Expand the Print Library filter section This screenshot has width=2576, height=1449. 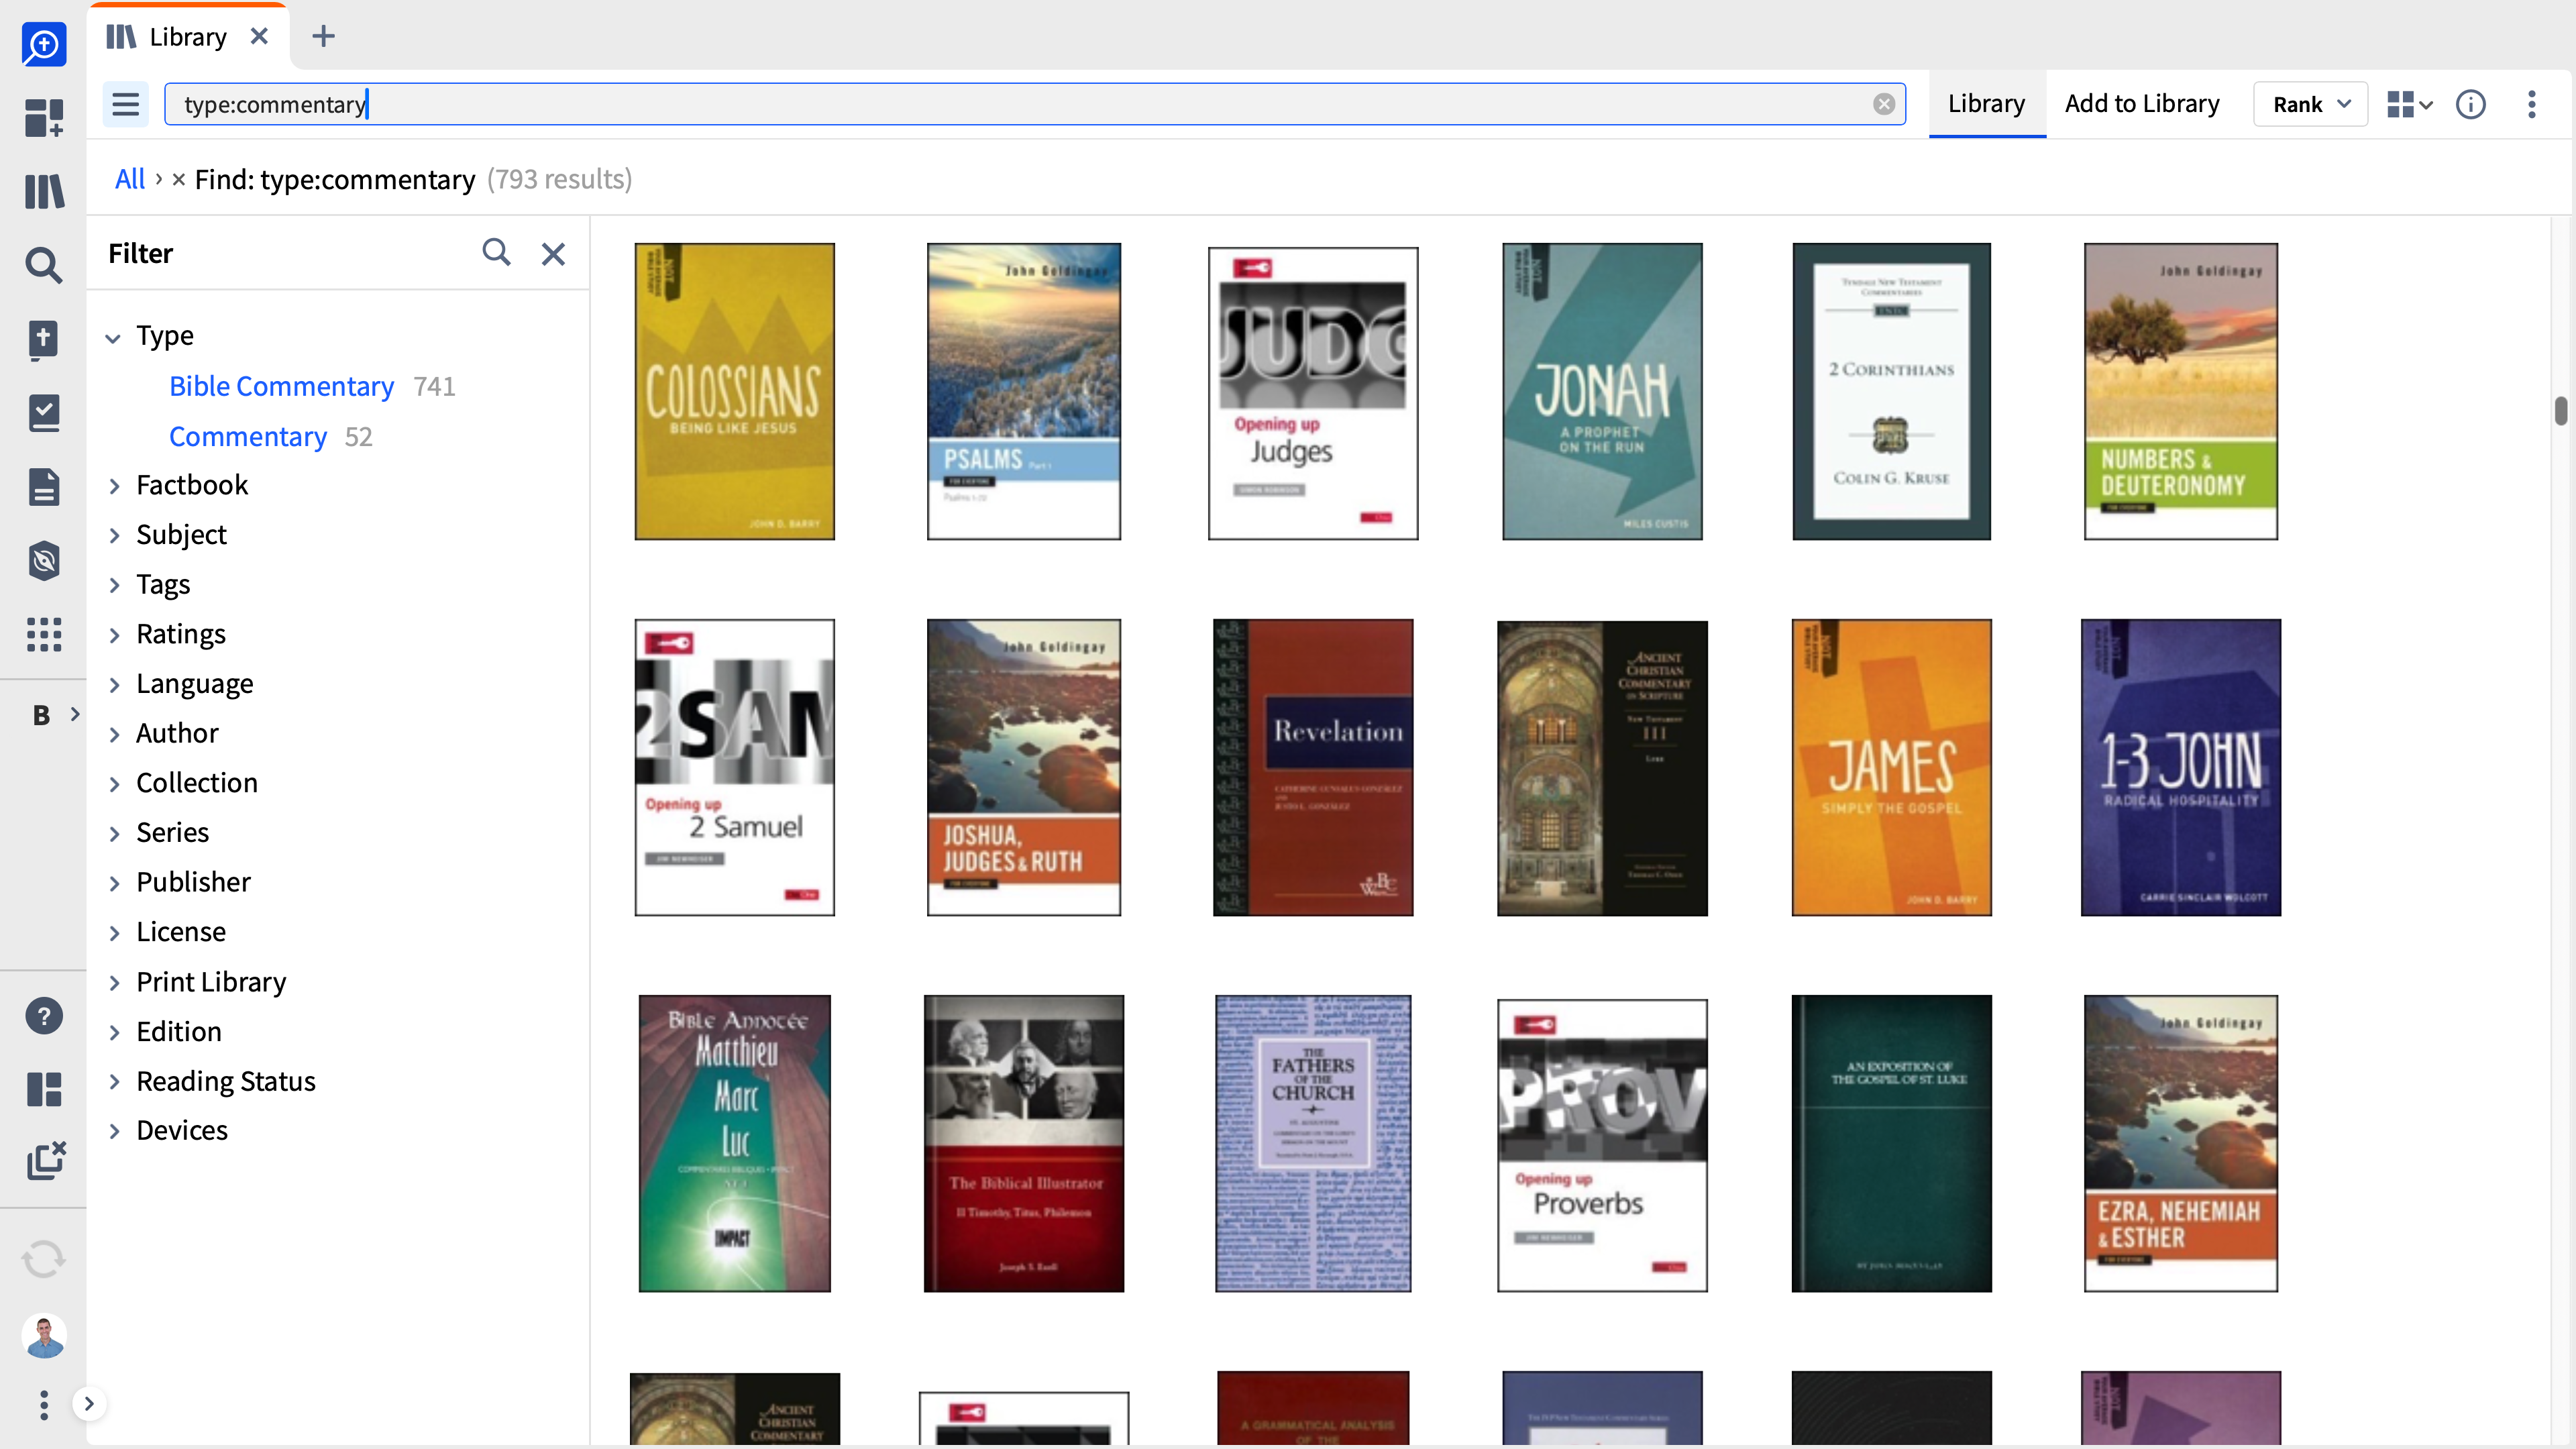tap(114, 983)
